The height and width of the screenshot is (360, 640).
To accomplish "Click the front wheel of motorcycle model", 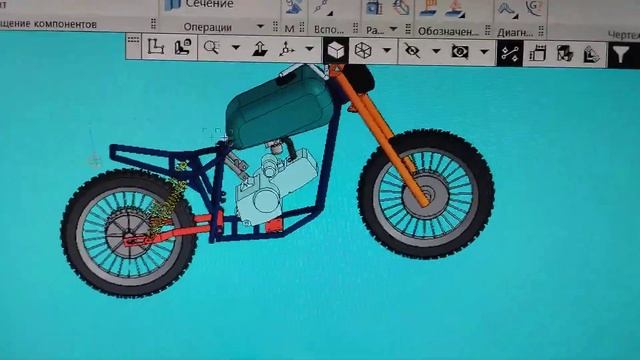I will tap(426, 194).
